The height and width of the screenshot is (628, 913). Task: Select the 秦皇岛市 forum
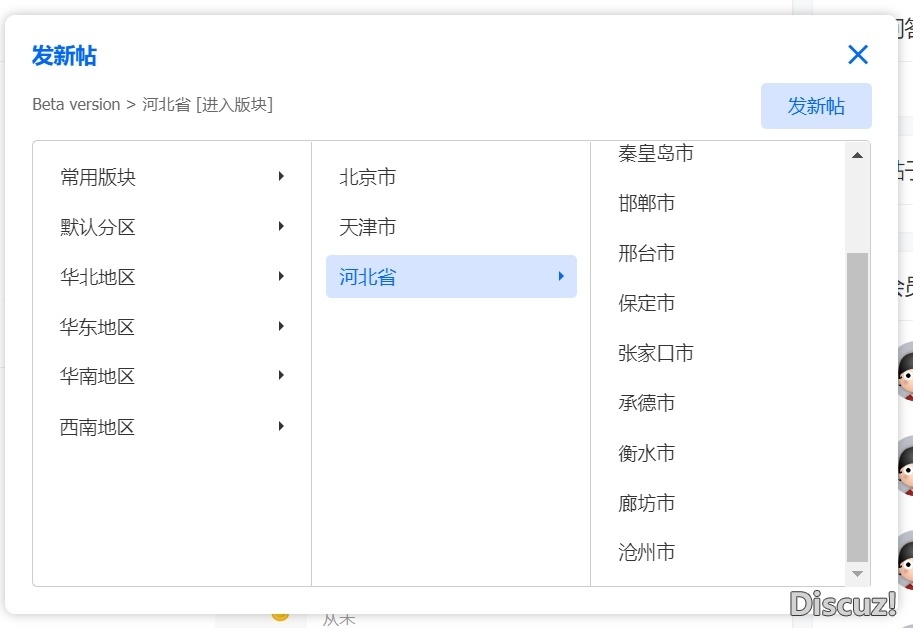point(655,153)
